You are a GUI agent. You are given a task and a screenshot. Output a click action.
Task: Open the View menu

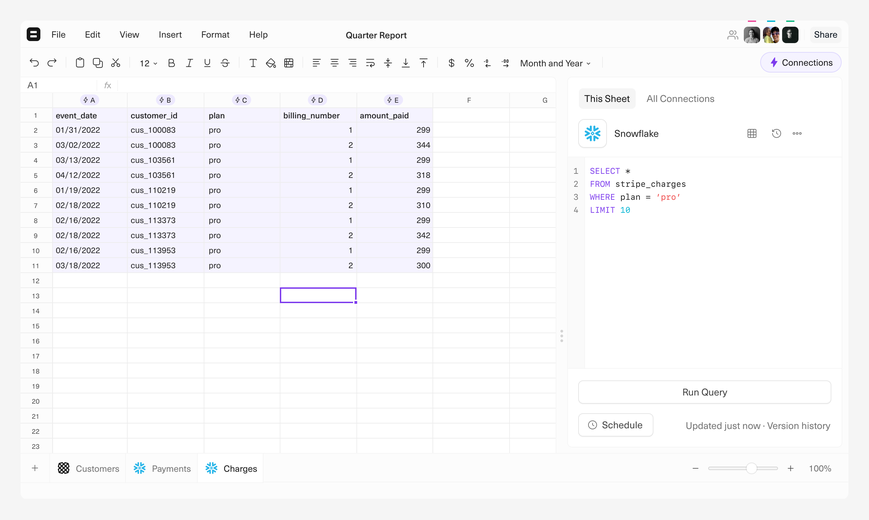coord(129,34)
